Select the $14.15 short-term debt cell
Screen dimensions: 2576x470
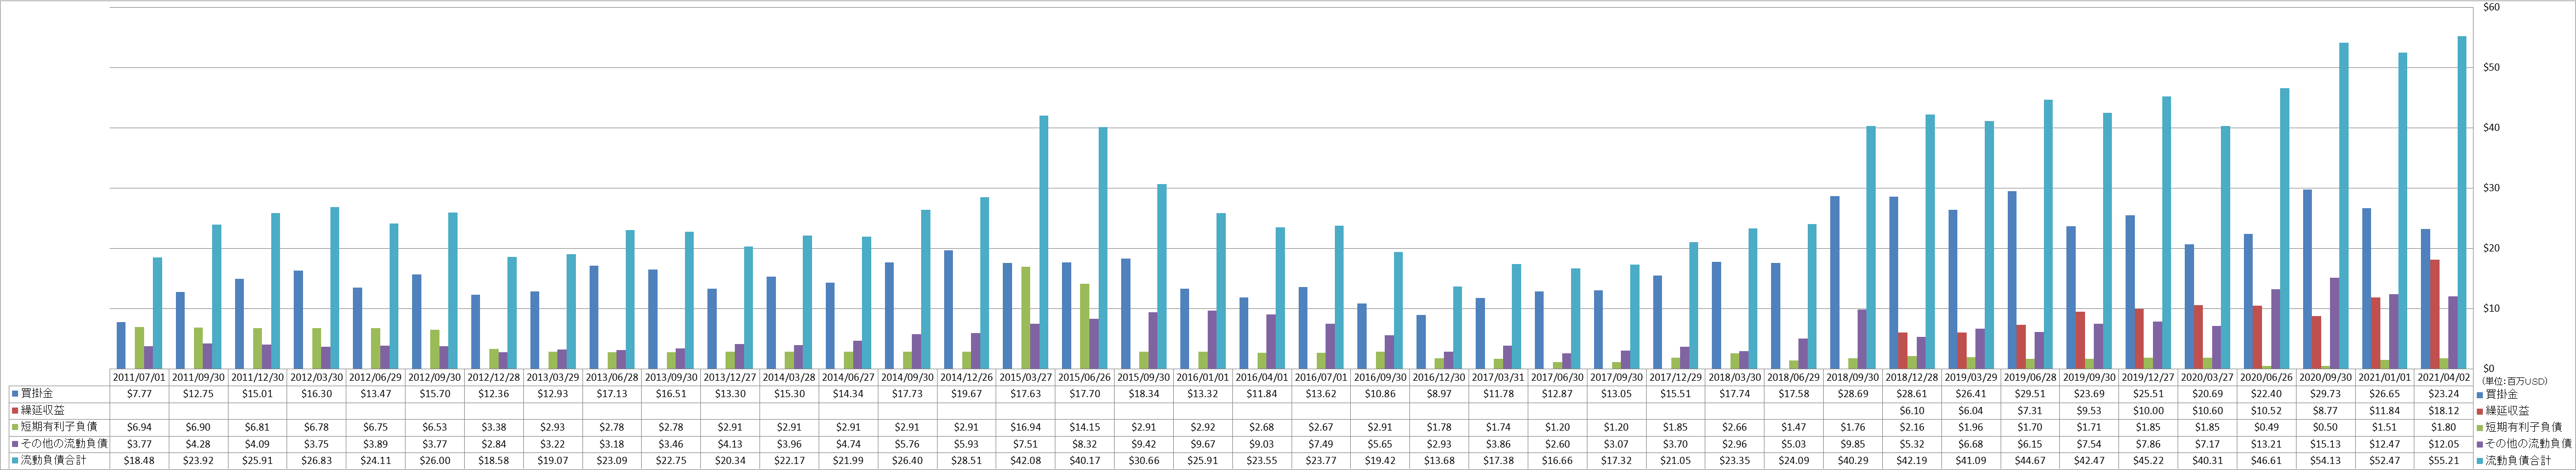[x=1084, y=427]
